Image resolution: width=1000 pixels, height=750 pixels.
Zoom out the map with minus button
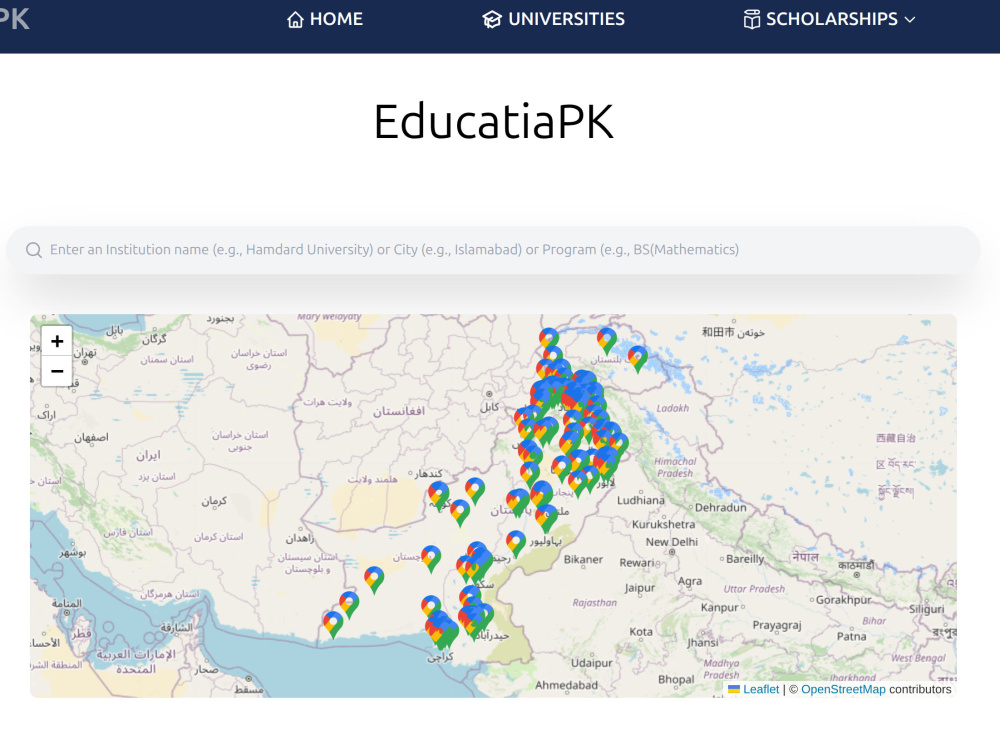57,371
